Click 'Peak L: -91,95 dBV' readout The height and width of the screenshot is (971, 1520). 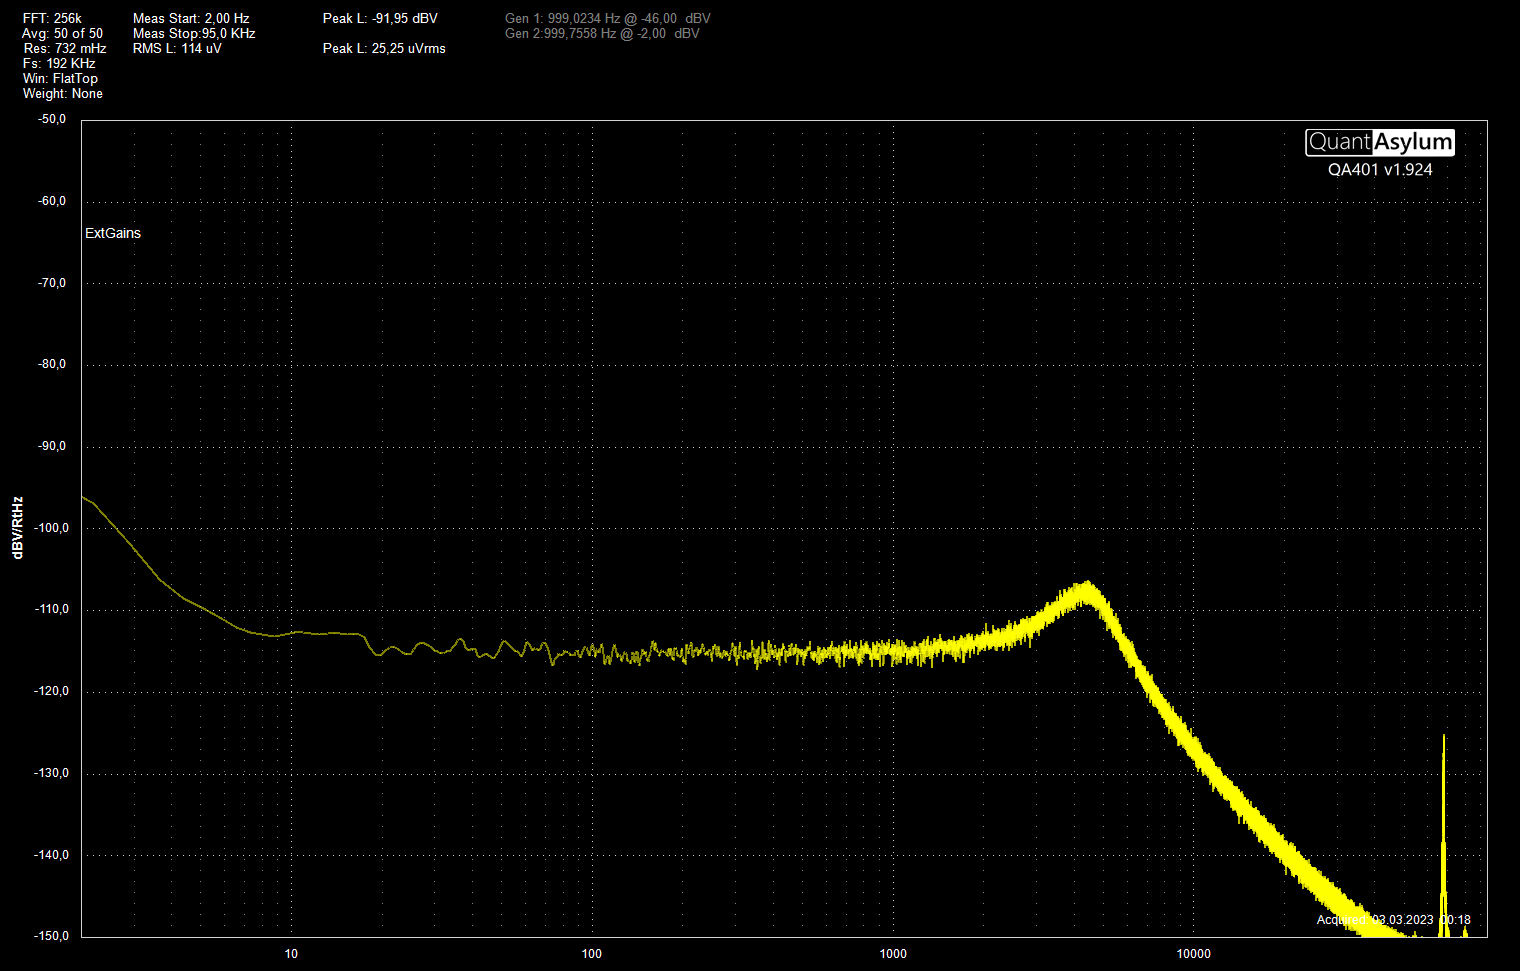click(380, 18)
